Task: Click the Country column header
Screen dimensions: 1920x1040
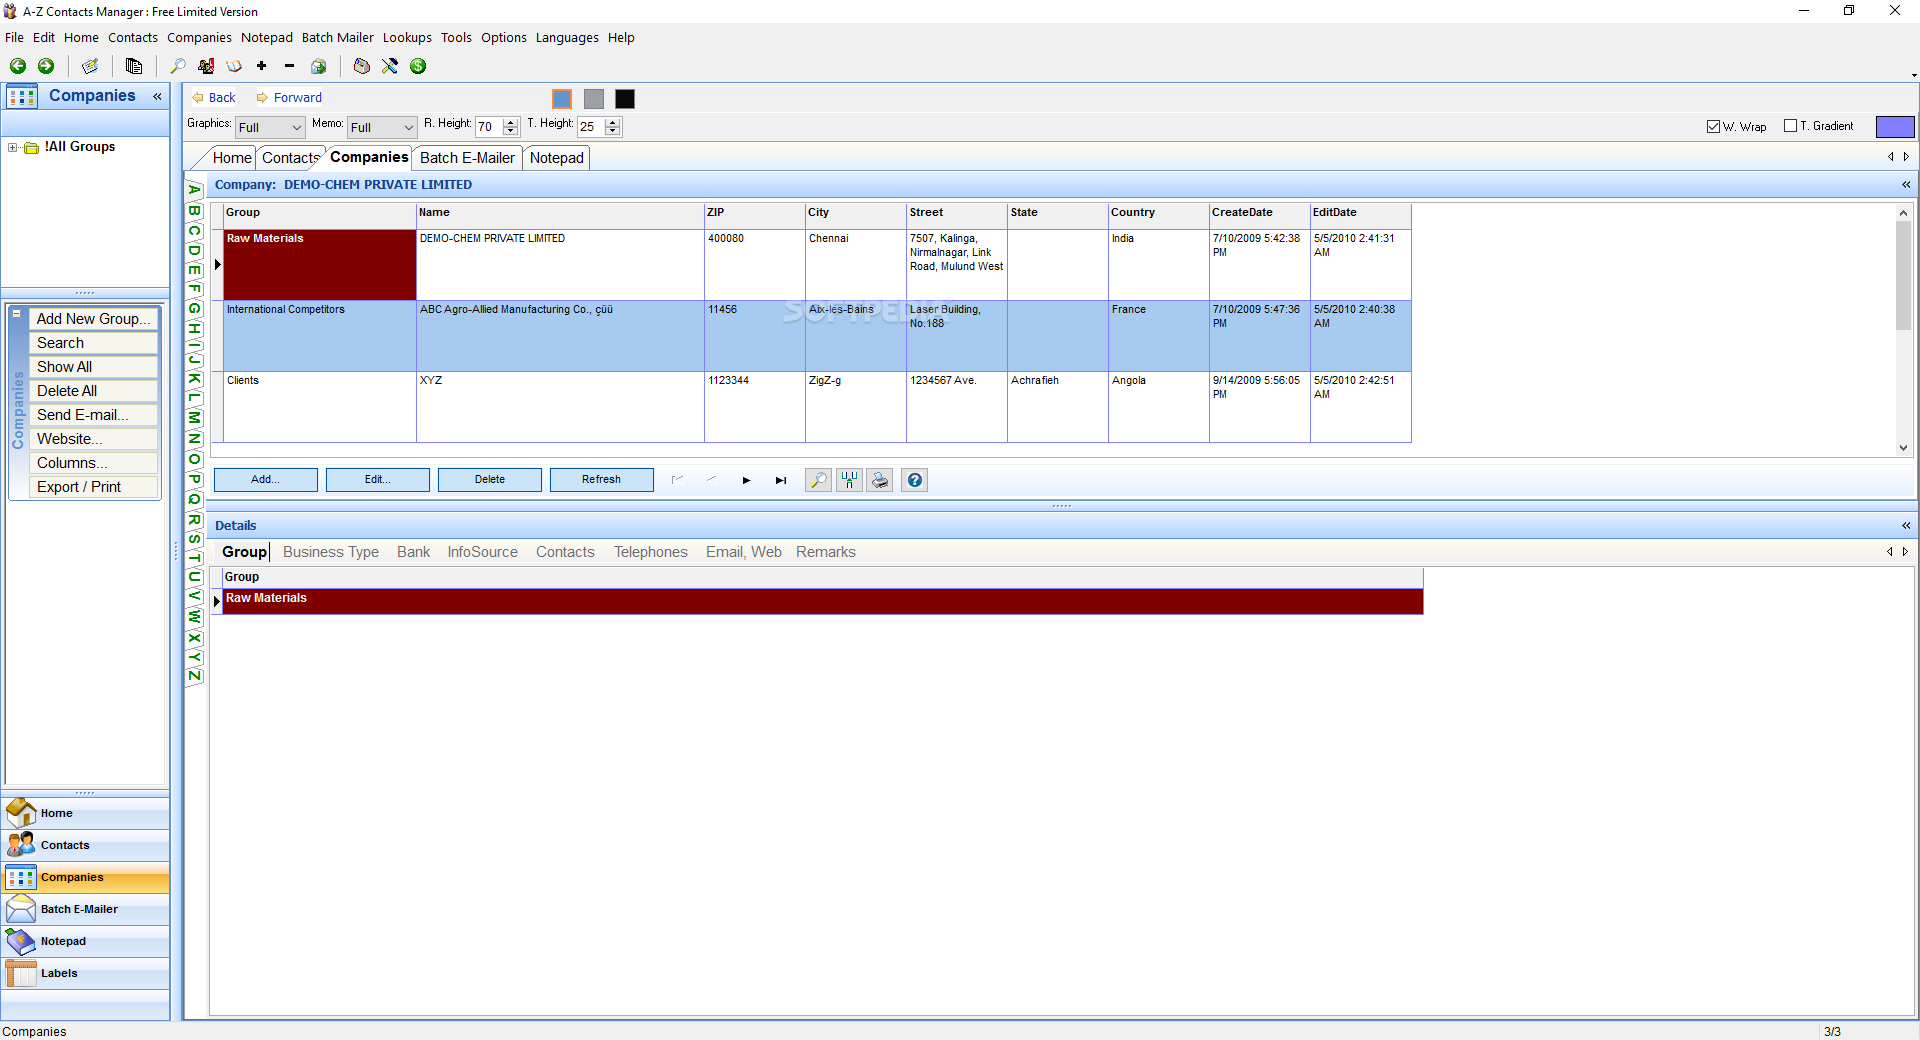Action: click(x=1158, y=213)
